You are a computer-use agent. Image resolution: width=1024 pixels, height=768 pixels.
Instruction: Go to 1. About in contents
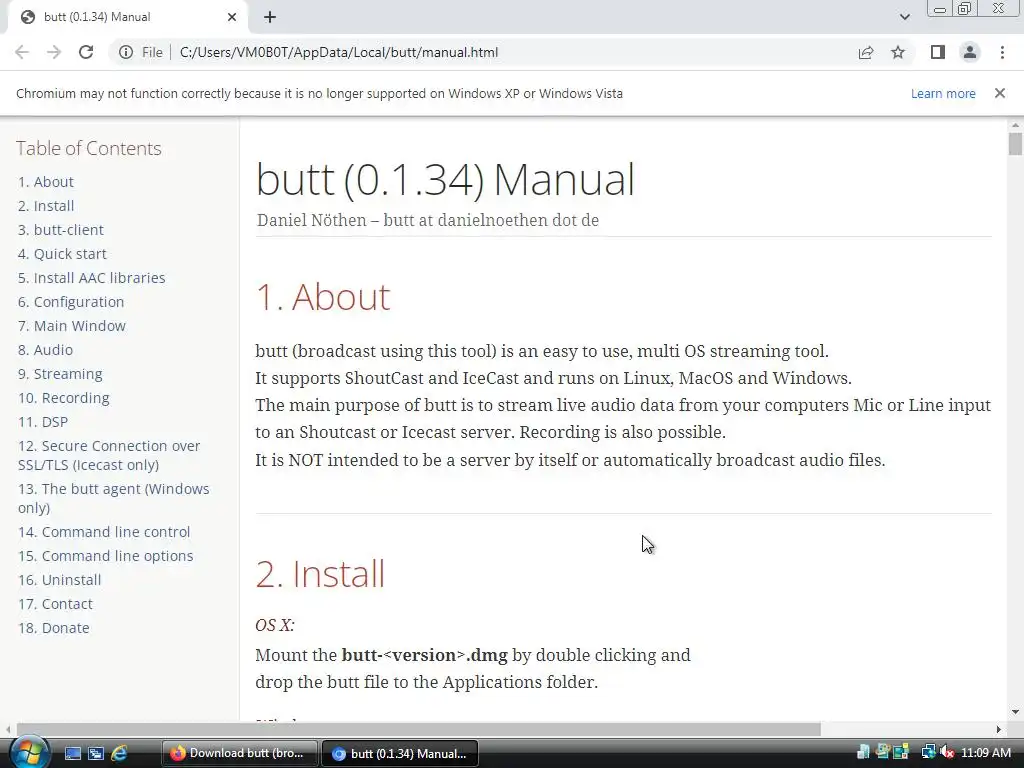pyautogui.click(x=46, y=182)
